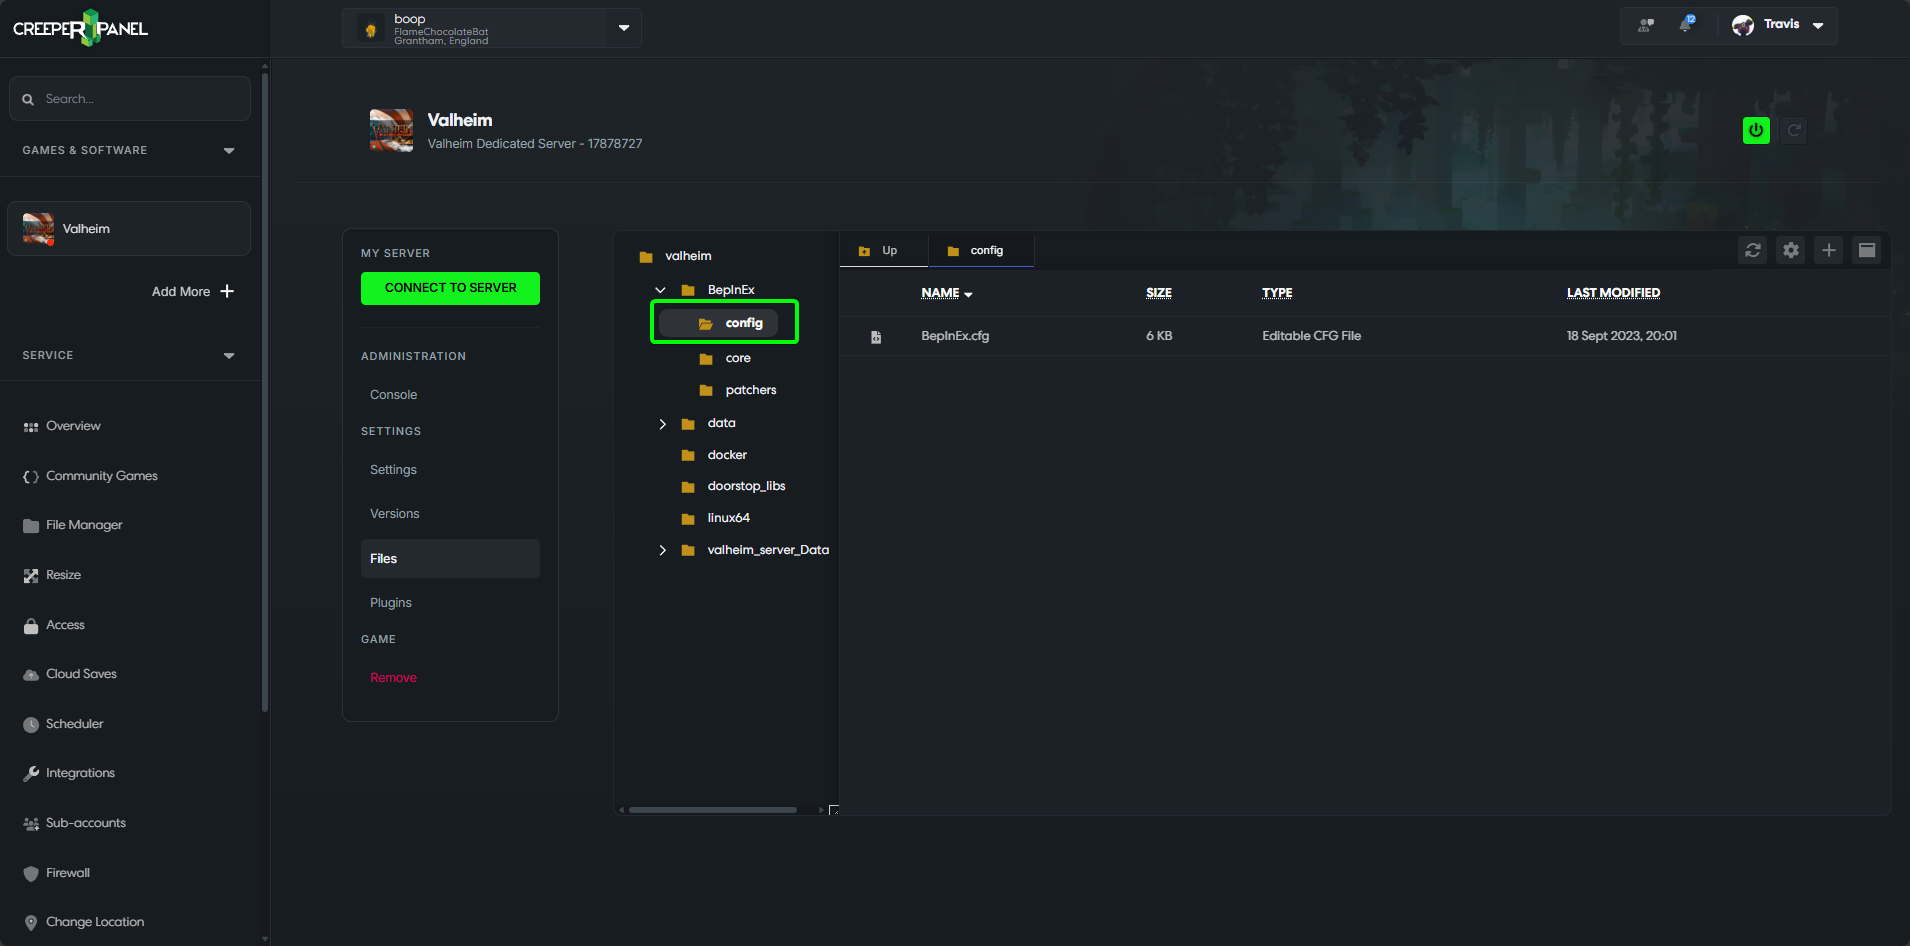Click the Access lock icon
The width and height of the screenshot is (1910, 946).
click(x=31, y=626)
